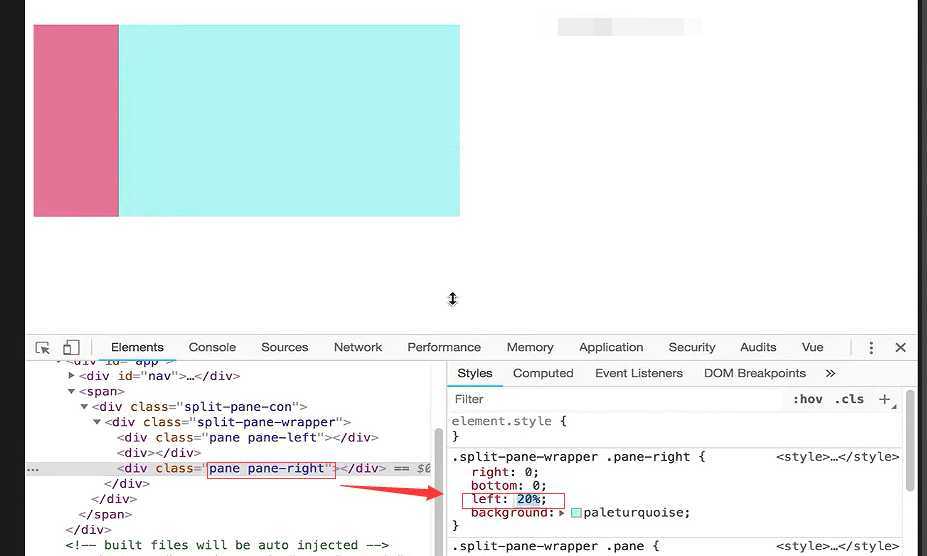
Task: Open the Performance tab
Action: coord(444,347)
